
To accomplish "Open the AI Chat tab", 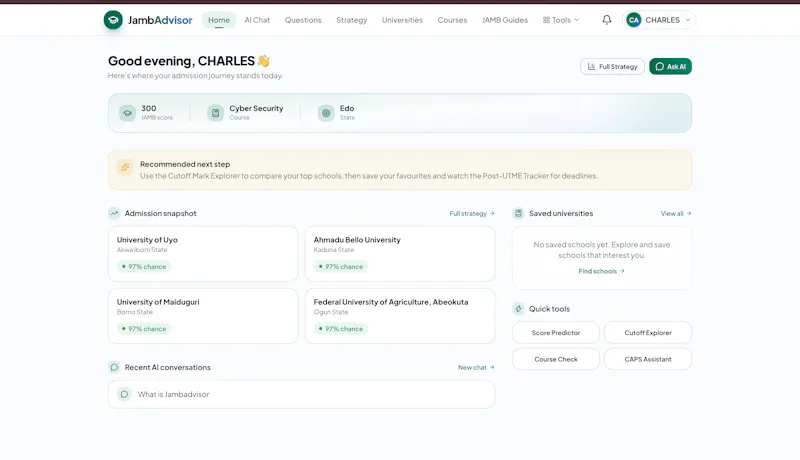I will point(257,20).
